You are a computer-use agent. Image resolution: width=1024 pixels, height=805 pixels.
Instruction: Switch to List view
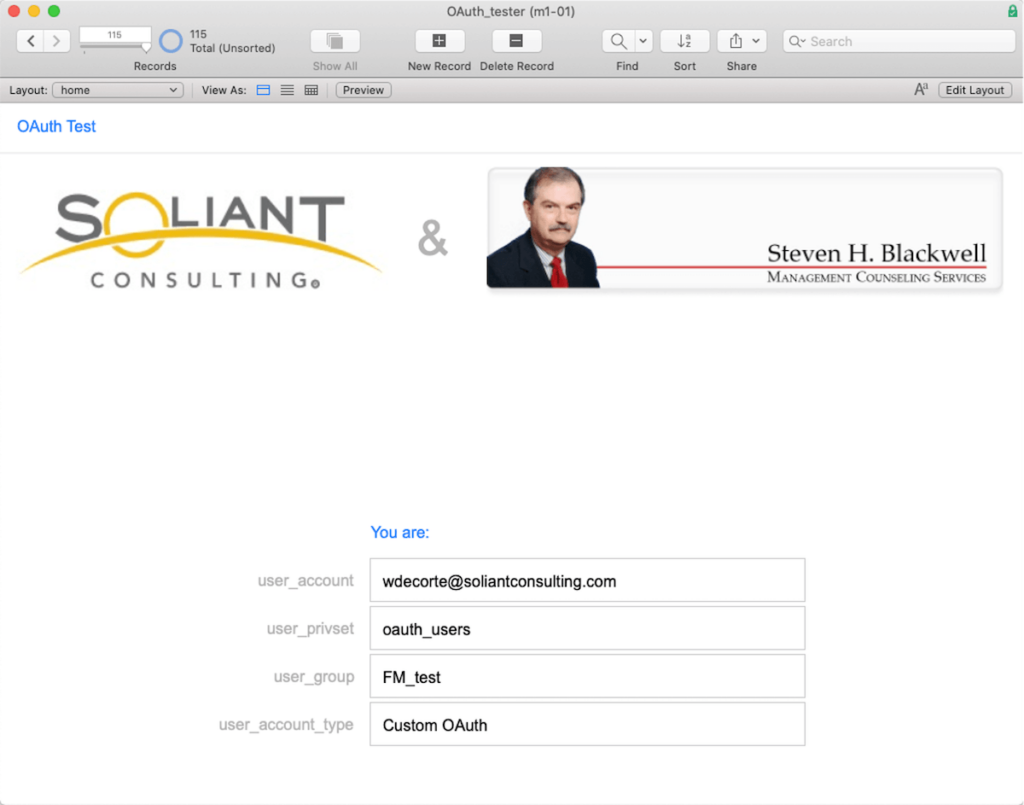point(287,90)
